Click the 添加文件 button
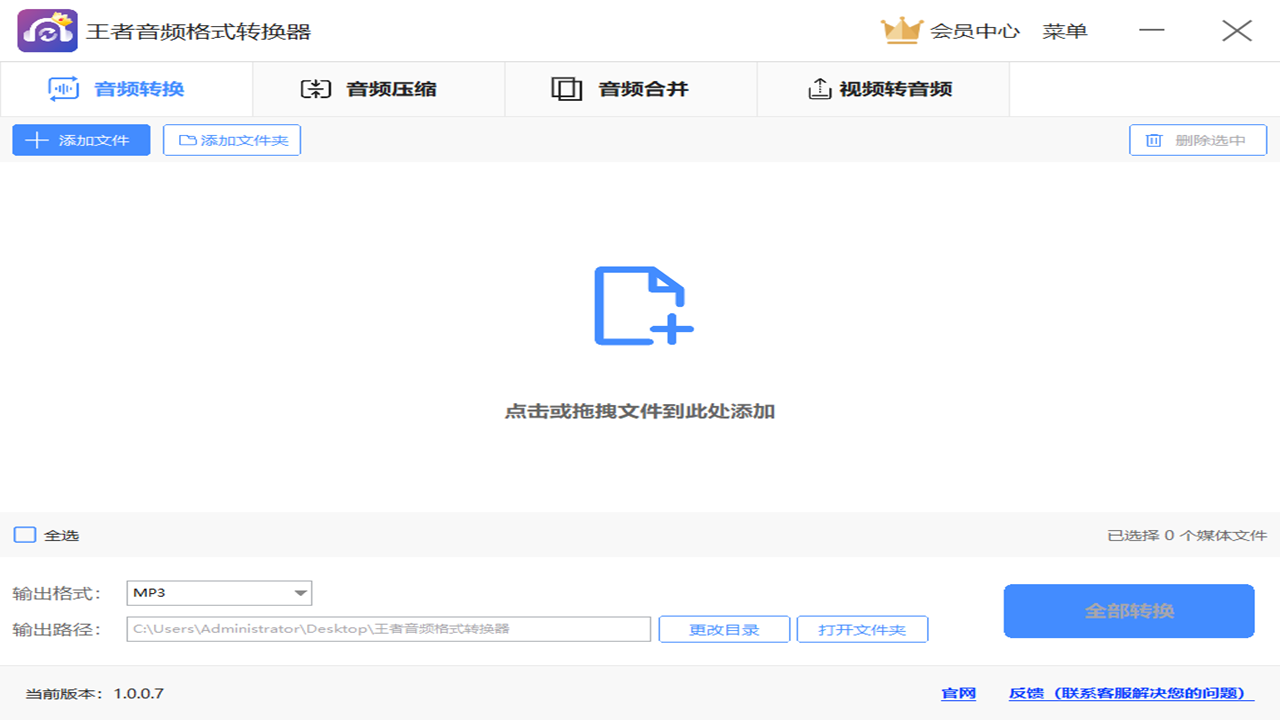The image size is (1280, 720). pos(80,140)
